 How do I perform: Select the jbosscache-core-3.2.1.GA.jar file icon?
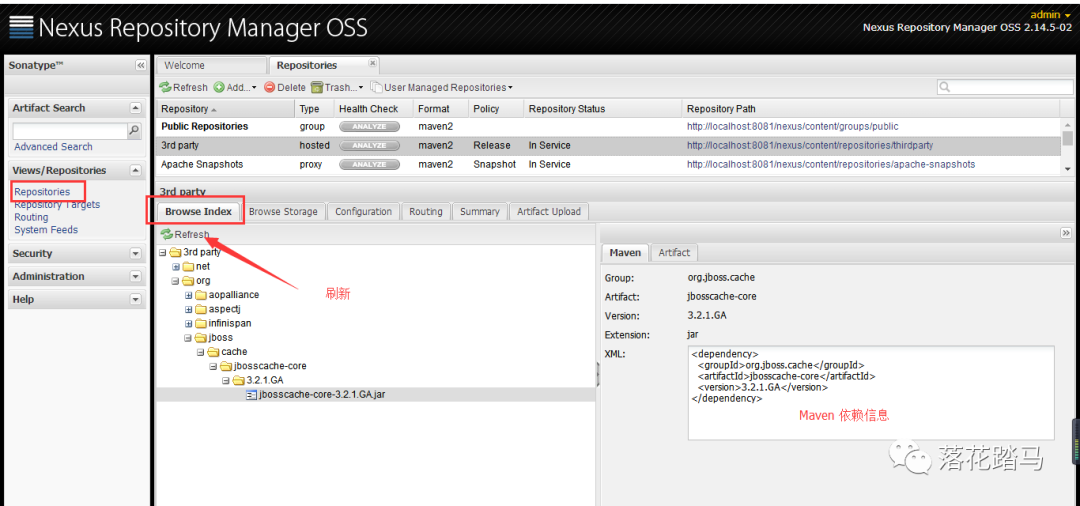coord(251,395)
